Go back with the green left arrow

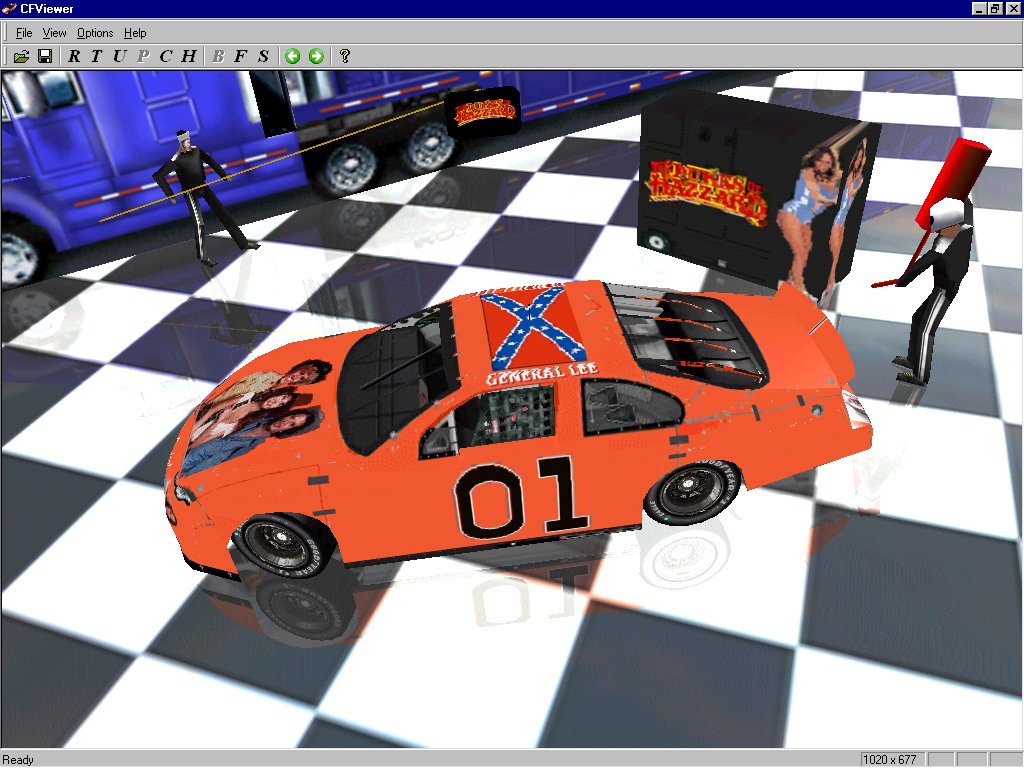click(293, 56)
